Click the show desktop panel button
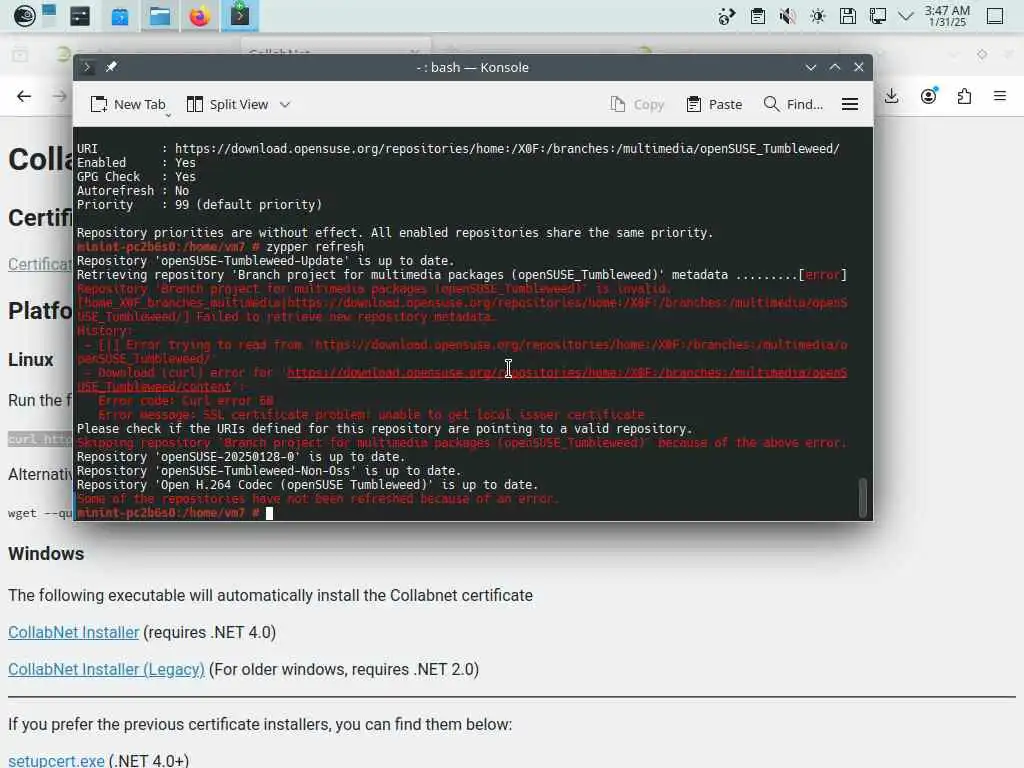 (995, 16)
